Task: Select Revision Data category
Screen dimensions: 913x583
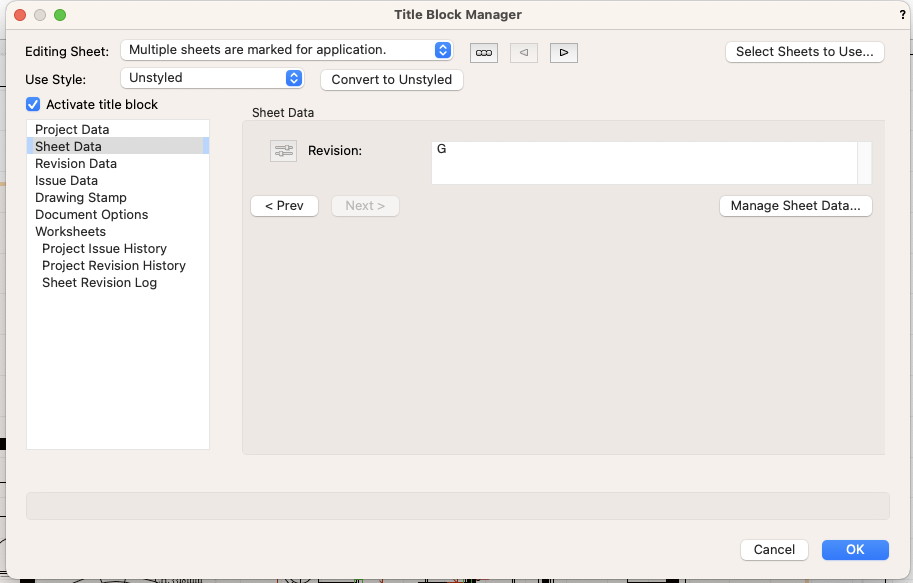Action: (76, 164)
